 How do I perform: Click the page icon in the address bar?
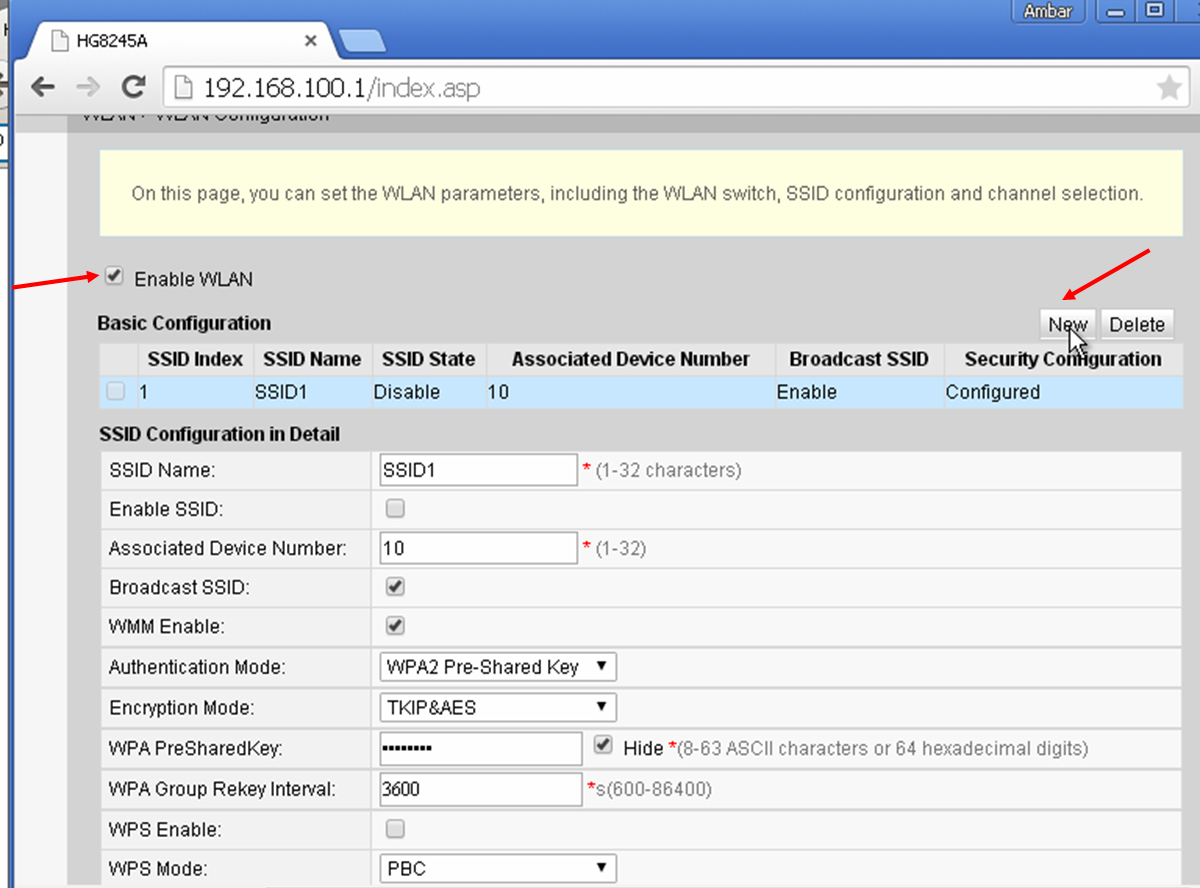(x=183, y=88)
